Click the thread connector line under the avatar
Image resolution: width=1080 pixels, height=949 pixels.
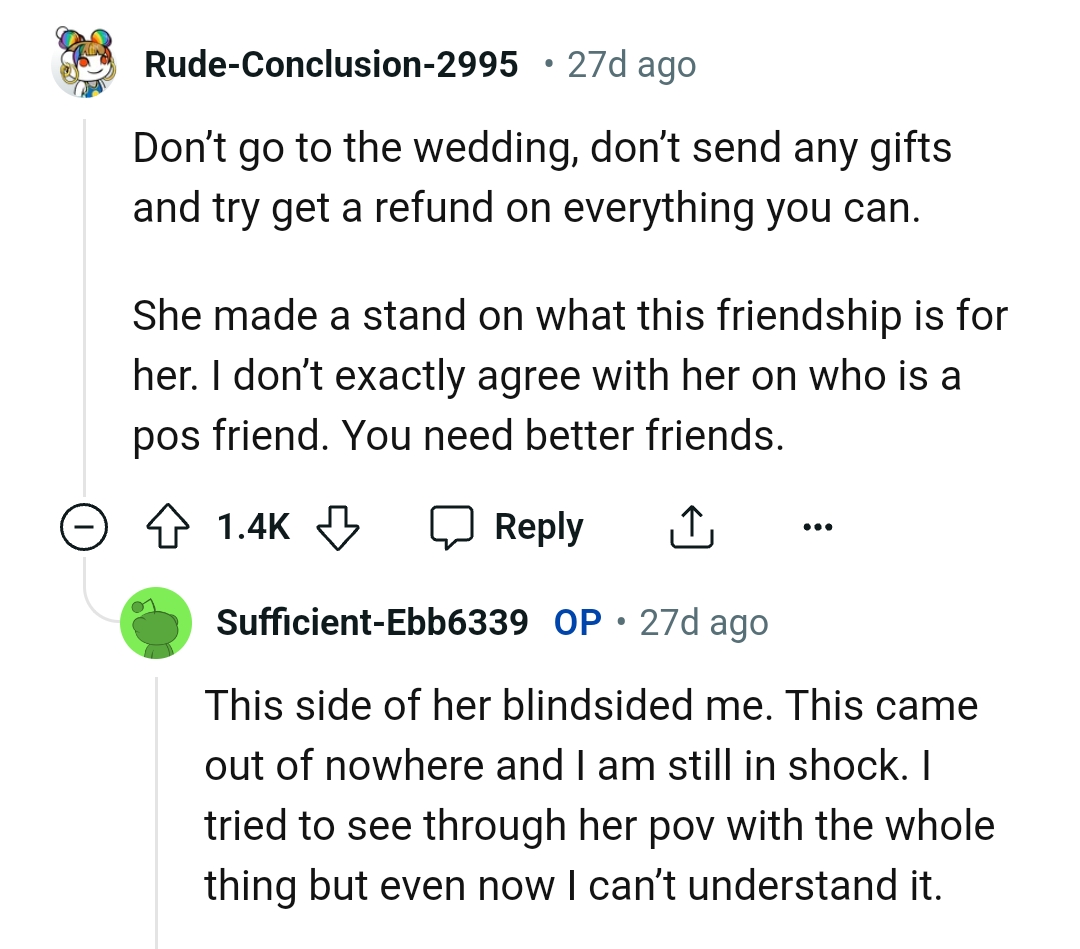(84, 300)
